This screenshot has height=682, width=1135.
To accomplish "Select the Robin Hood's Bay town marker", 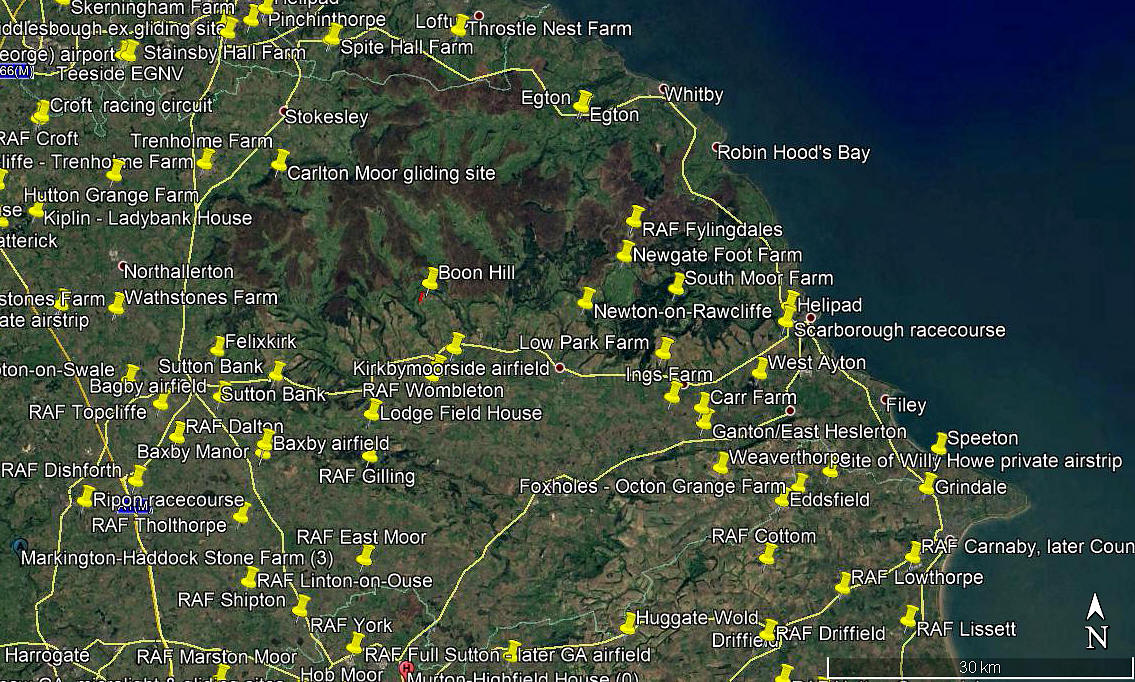I will 717,147.
